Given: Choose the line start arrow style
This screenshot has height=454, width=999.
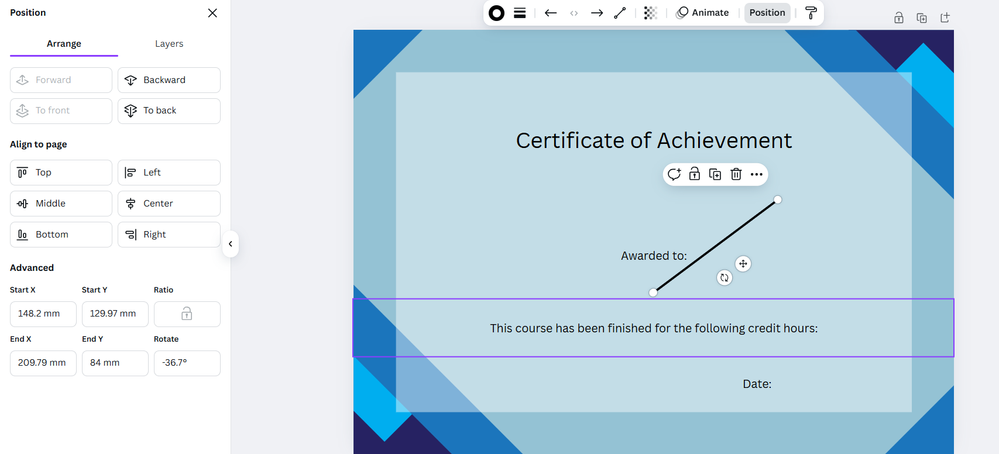Looking at the screenshot, I should tap(550, 13).
